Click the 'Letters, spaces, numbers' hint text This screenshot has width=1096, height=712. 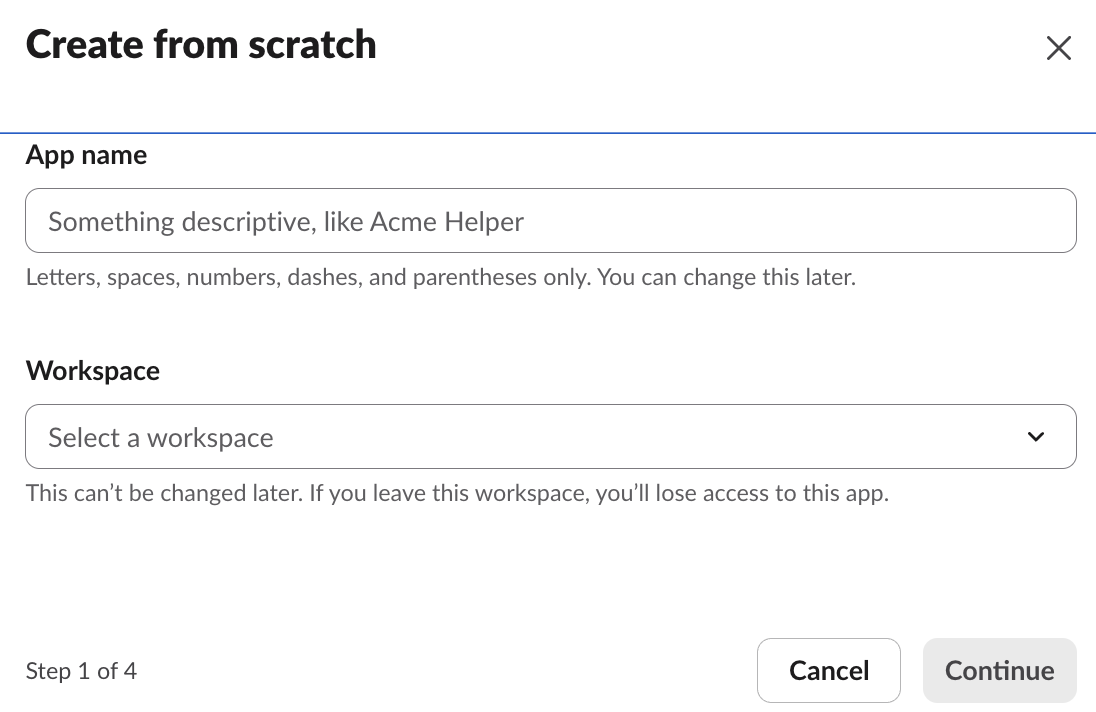click(x=441, y=277)
